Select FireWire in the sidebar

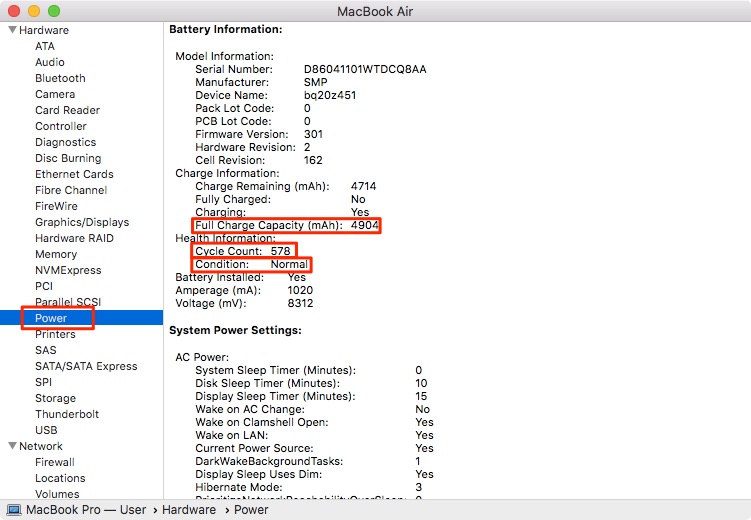click(56, 206)
